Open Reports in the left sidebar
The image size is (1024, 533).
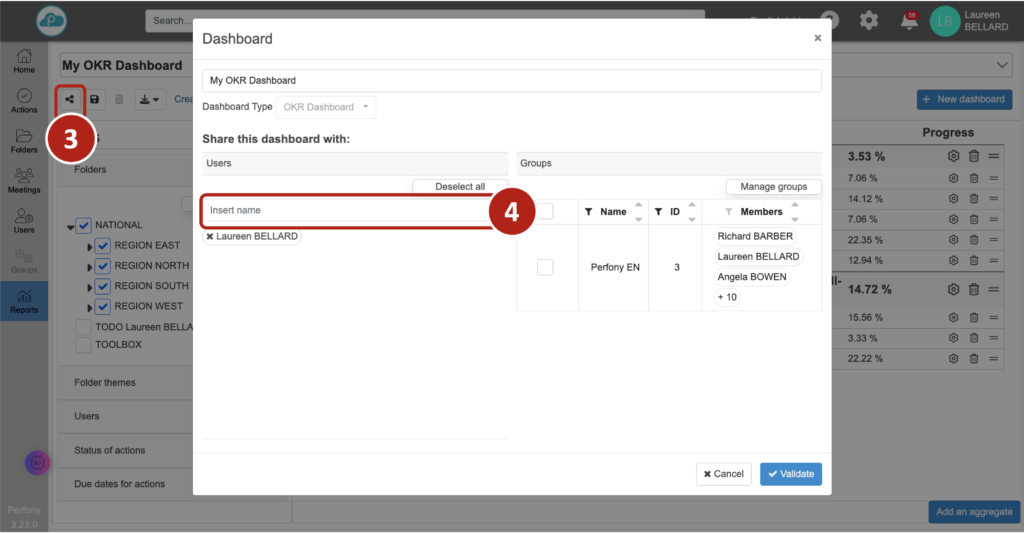[24, 299]
